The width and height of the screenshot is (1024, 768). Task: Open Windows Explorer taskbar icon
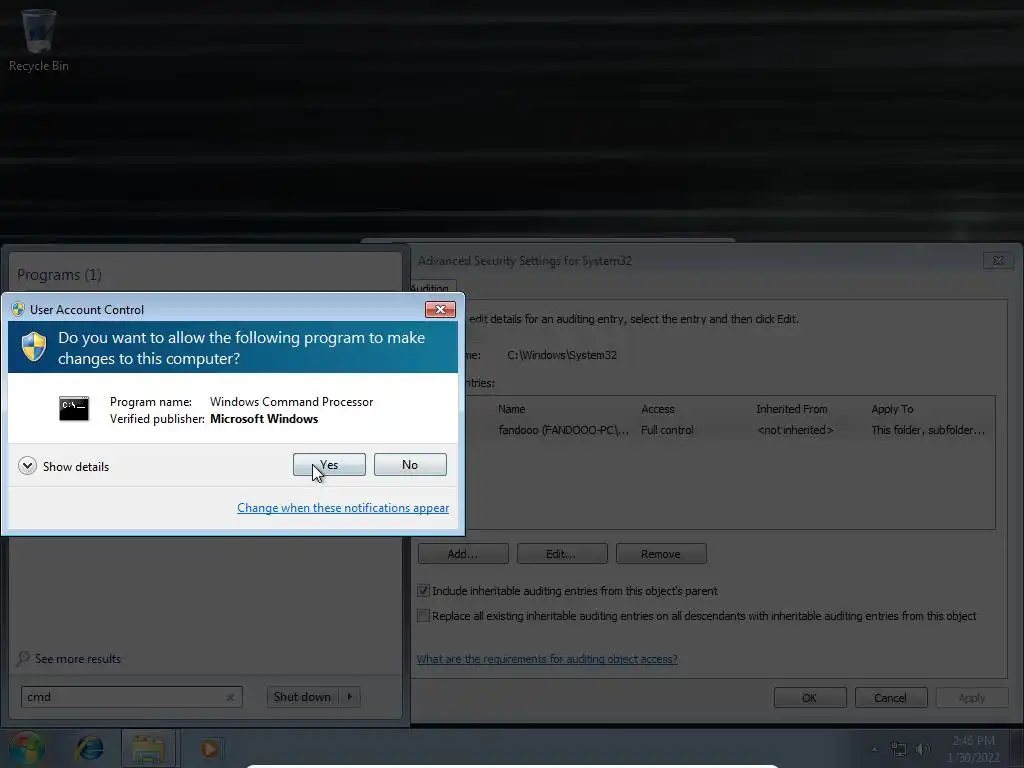tap(148, 748)
